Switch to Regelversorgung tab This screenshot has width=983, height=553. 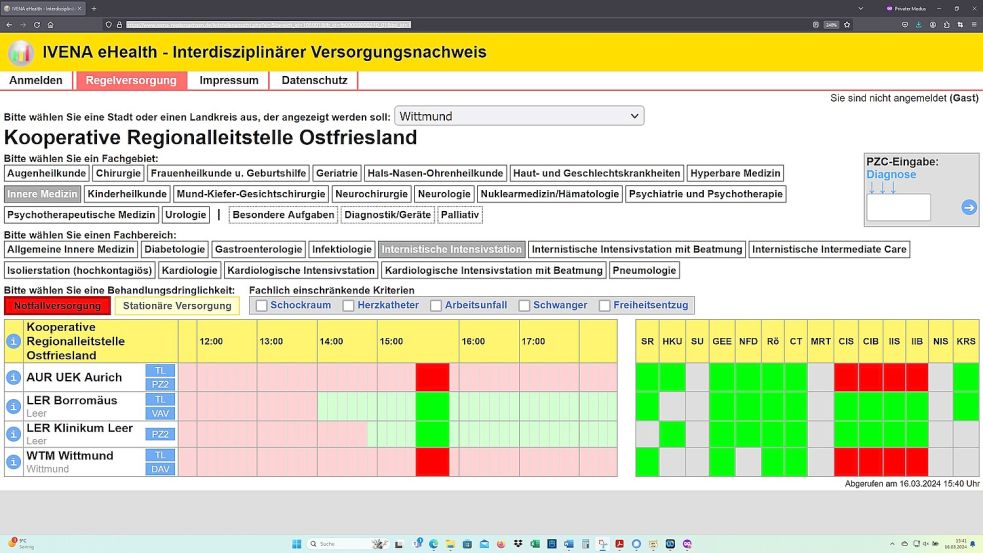tap(131, 80)
